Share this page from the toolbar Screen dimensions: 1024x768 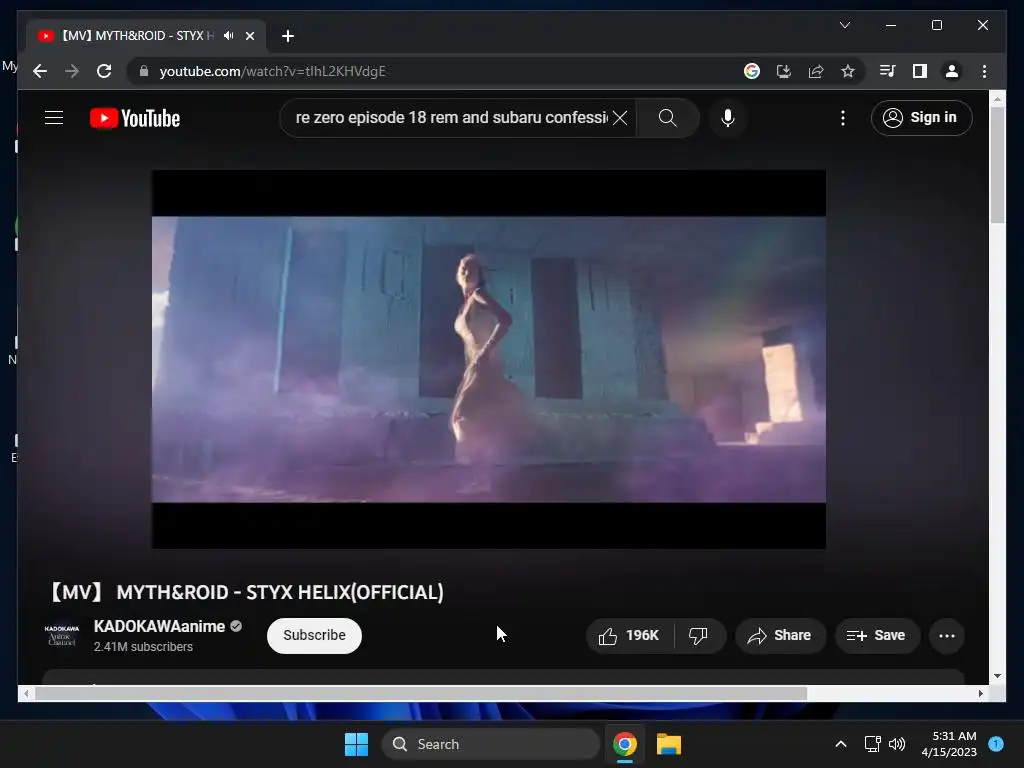[x=816, y=71]
